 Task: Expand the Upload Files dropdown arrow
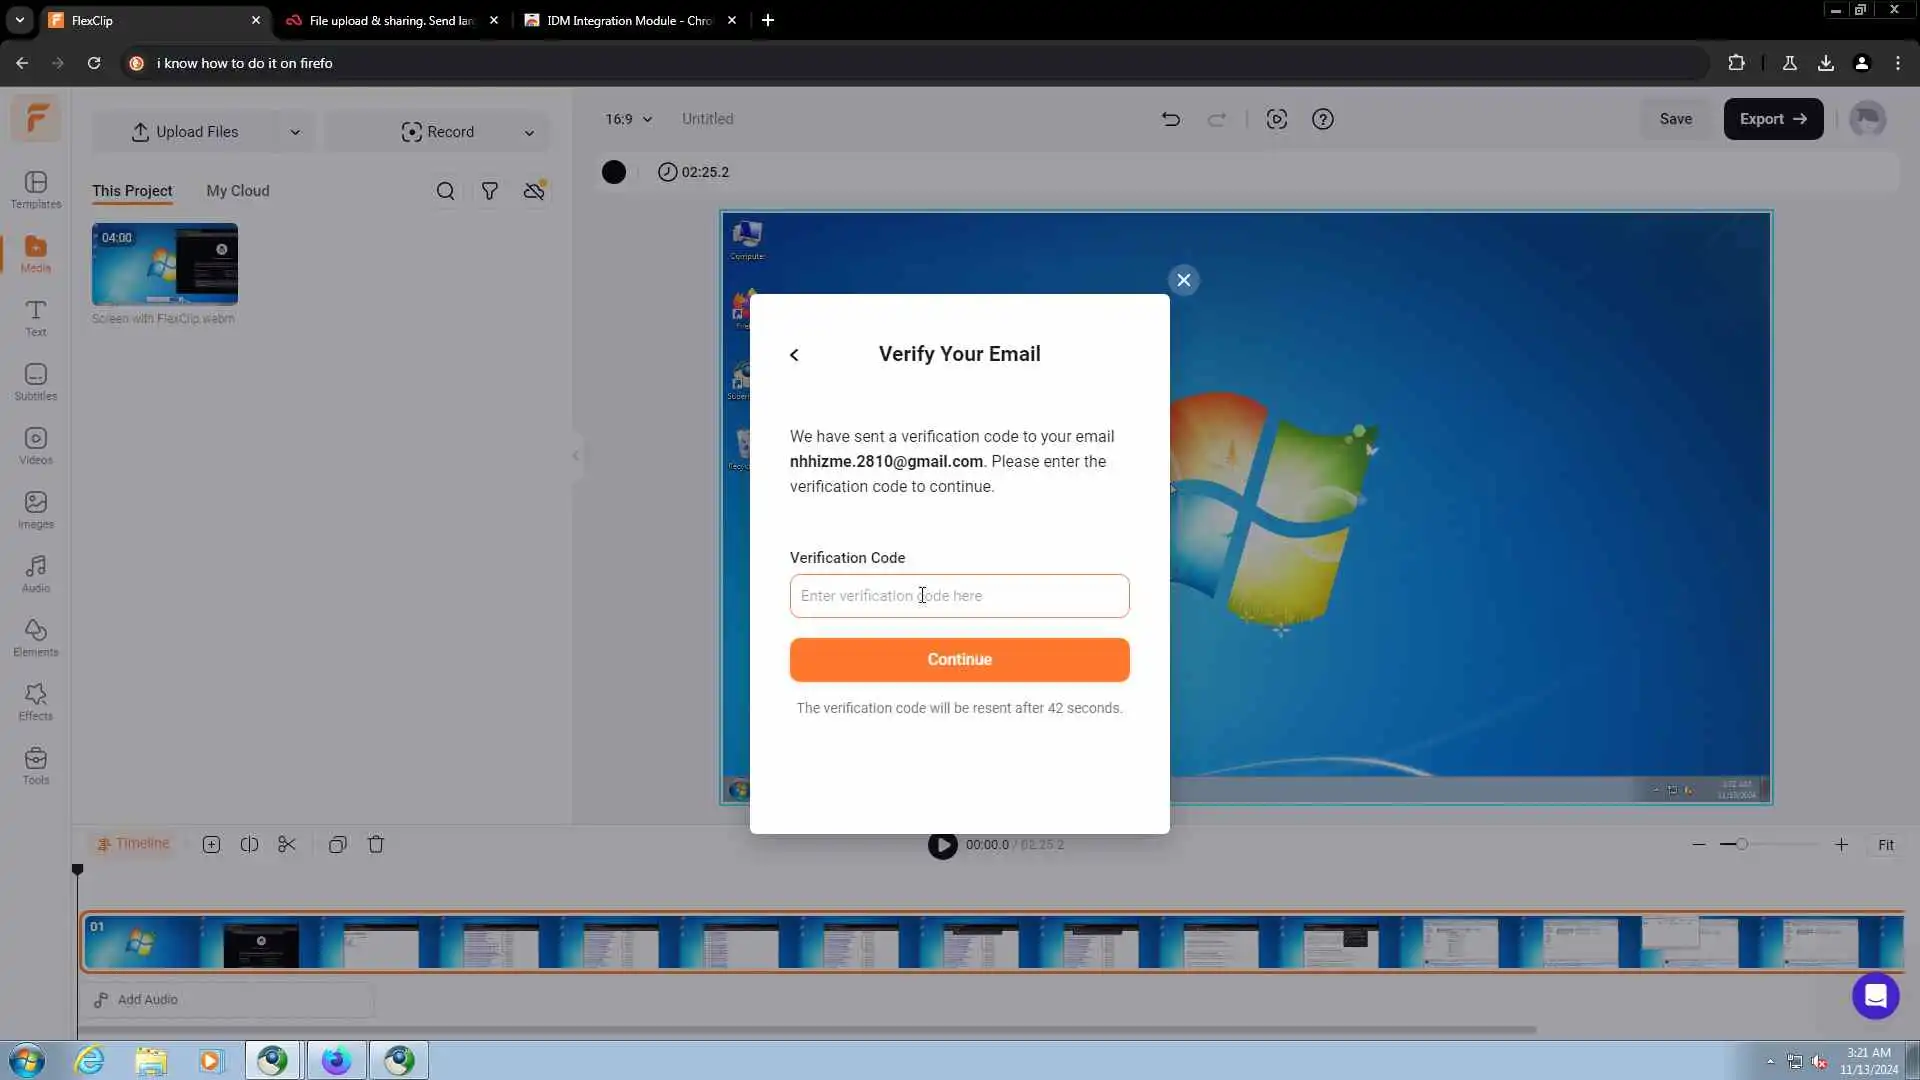(295, 132)
